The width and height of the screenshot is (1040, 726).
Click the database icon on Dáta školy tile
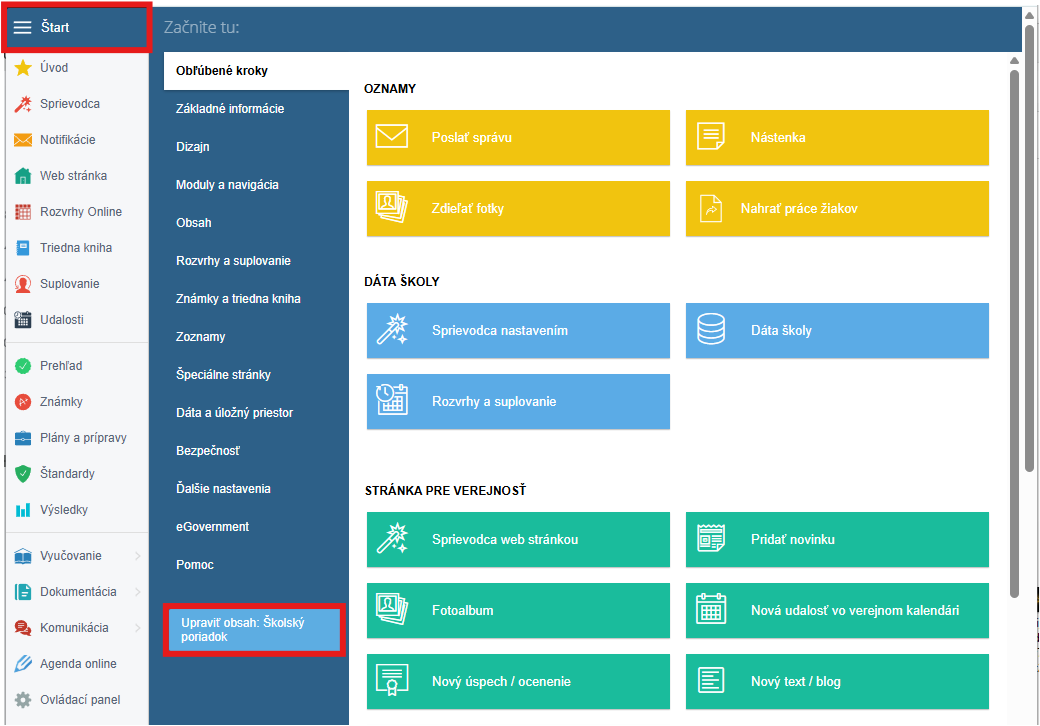711,330
